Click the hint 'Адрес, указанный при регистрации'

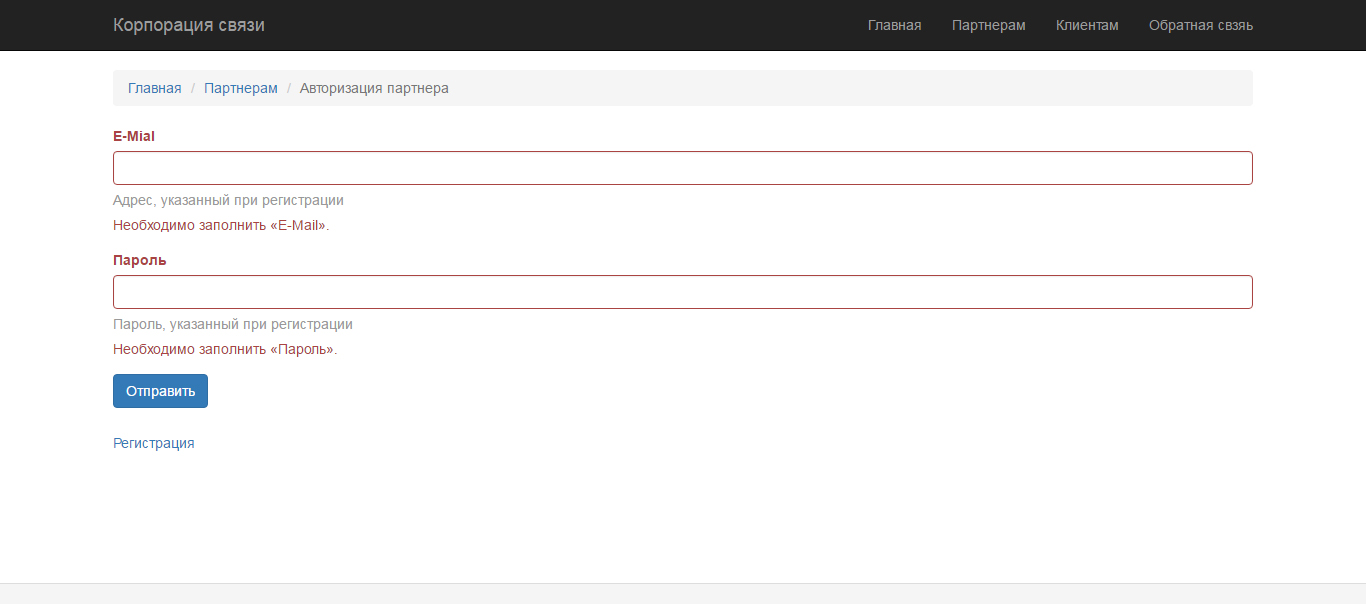pyautogui.click(x=228, y=200)
